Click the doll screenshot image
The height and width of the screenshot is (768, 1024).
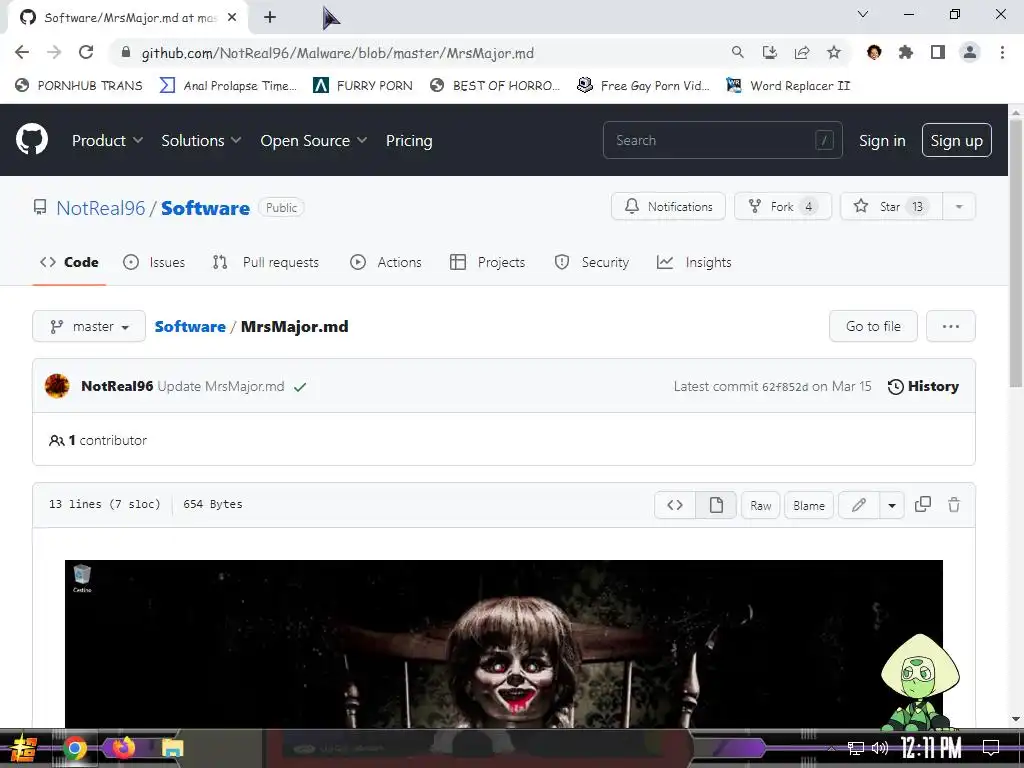[x=504, y=644]
